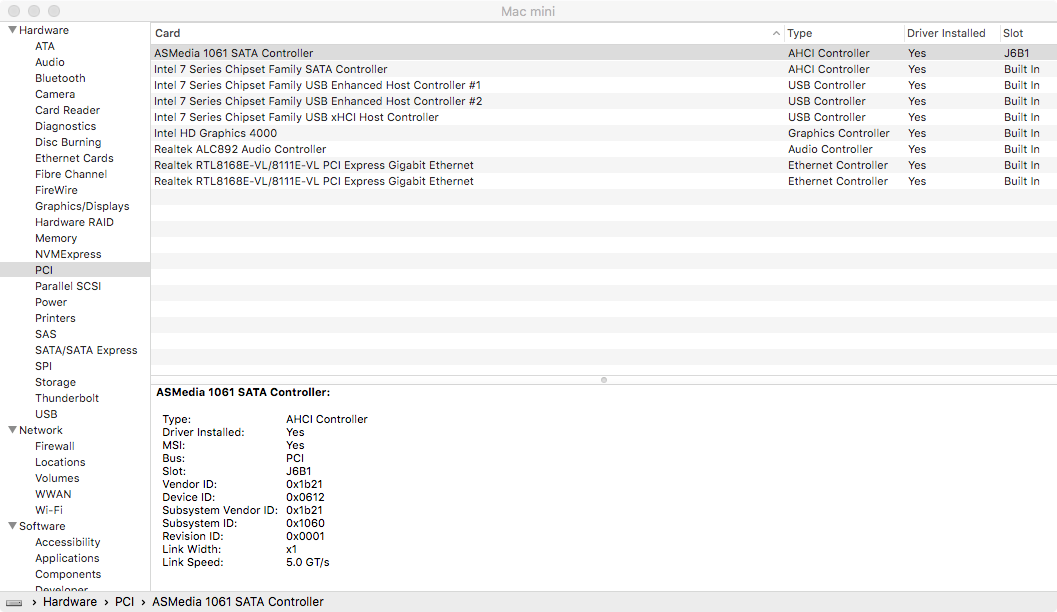Image resolution: width=1057 pixels, height=612 pixels.
Task: Open Printers sidebar entry
Action: click(55, 318)
